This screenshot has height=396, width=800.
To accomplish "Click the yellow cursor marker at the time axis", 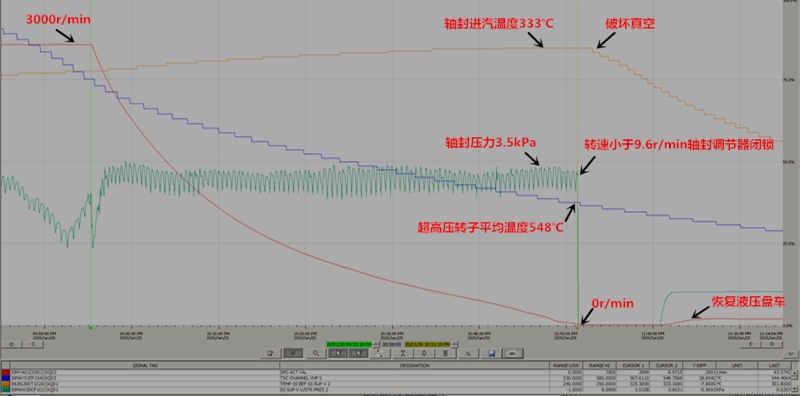I will click(x=578, y=327).
